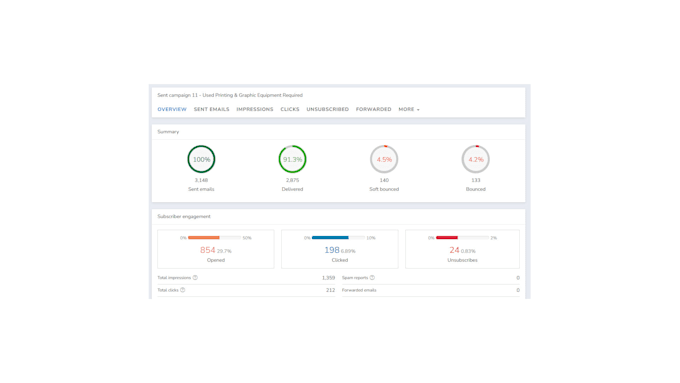Viewport: 680px width, 383px height.
Task: Click the Total impressions help icon
Action: tap(195, 278)
